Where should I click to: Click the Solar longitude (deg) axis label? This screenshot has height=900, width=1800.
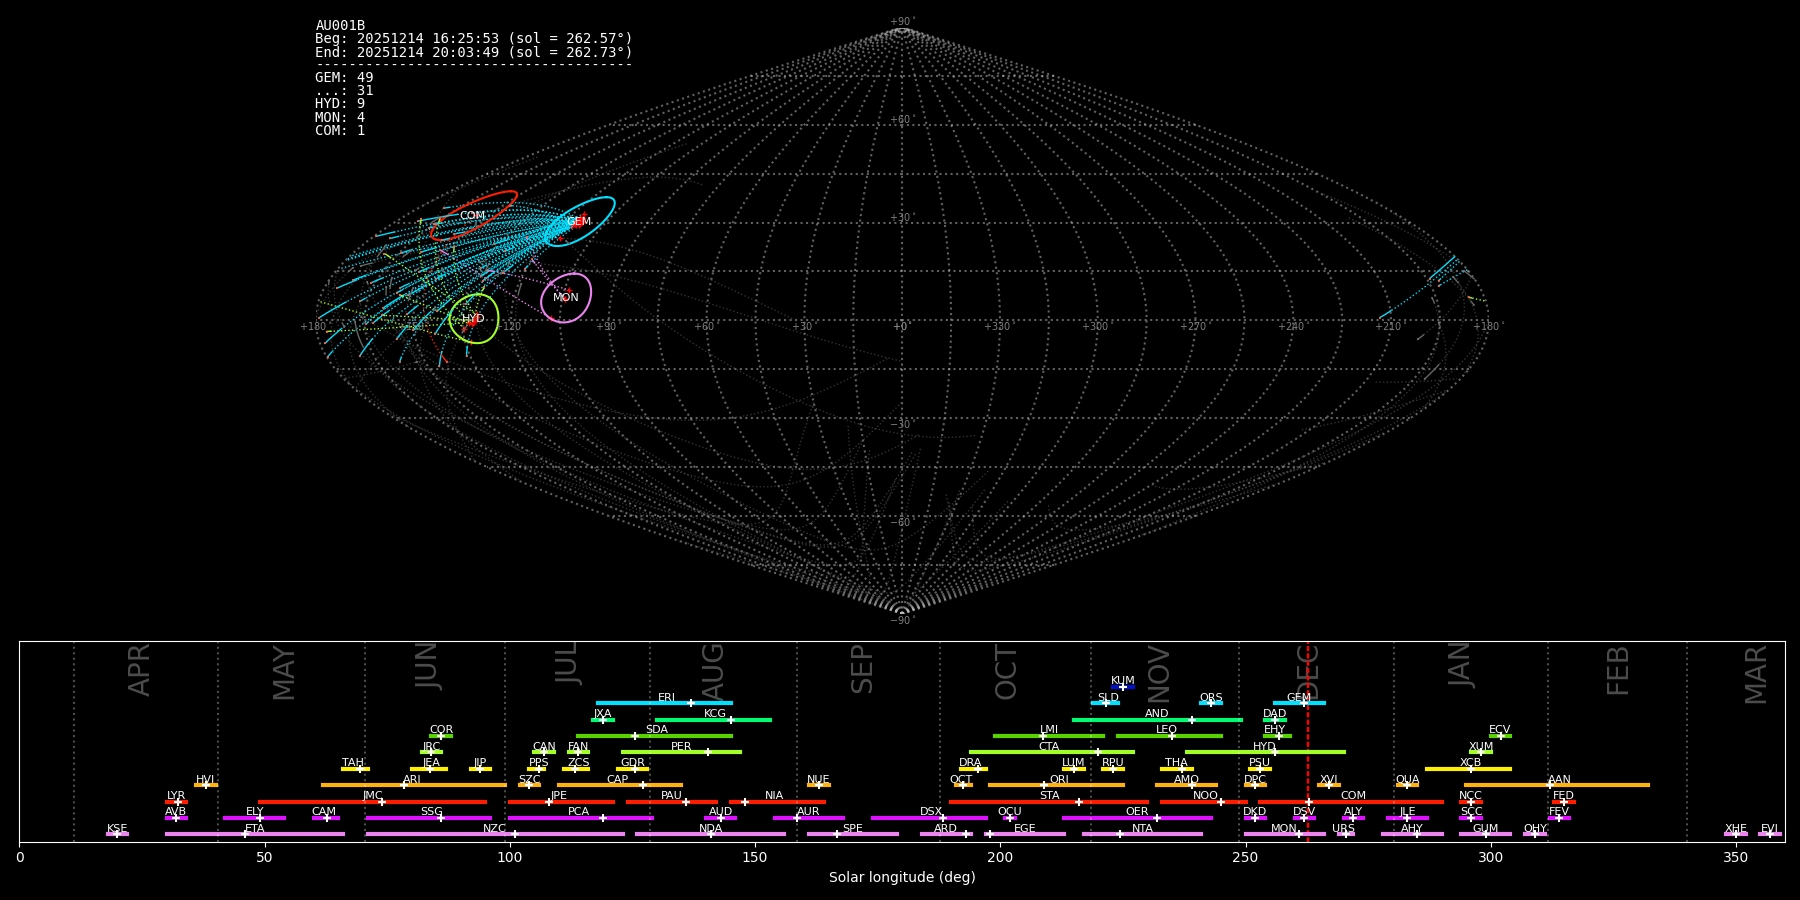point(902,878)
